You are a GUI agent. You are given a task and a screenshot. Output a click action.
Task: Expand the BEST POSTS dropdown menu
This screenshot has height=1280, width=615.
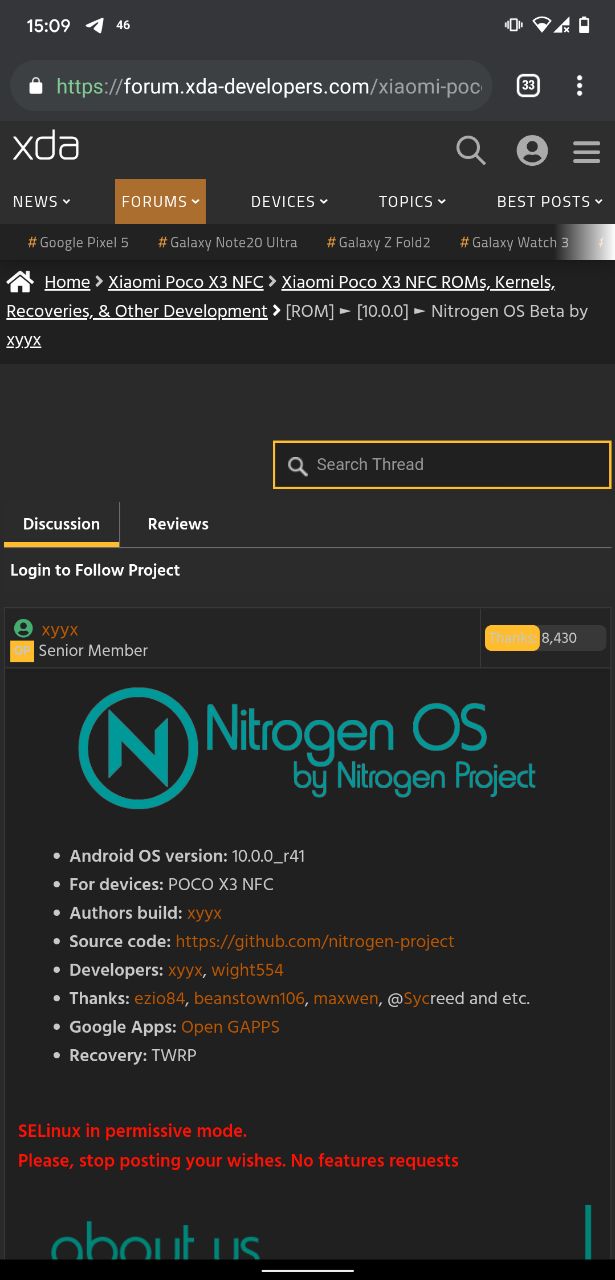pos(550,201)
